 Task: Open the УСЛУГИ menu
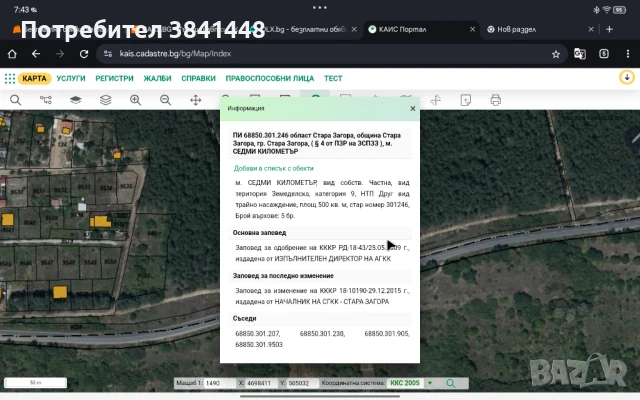pyautogui.click(x=71, y=78)
